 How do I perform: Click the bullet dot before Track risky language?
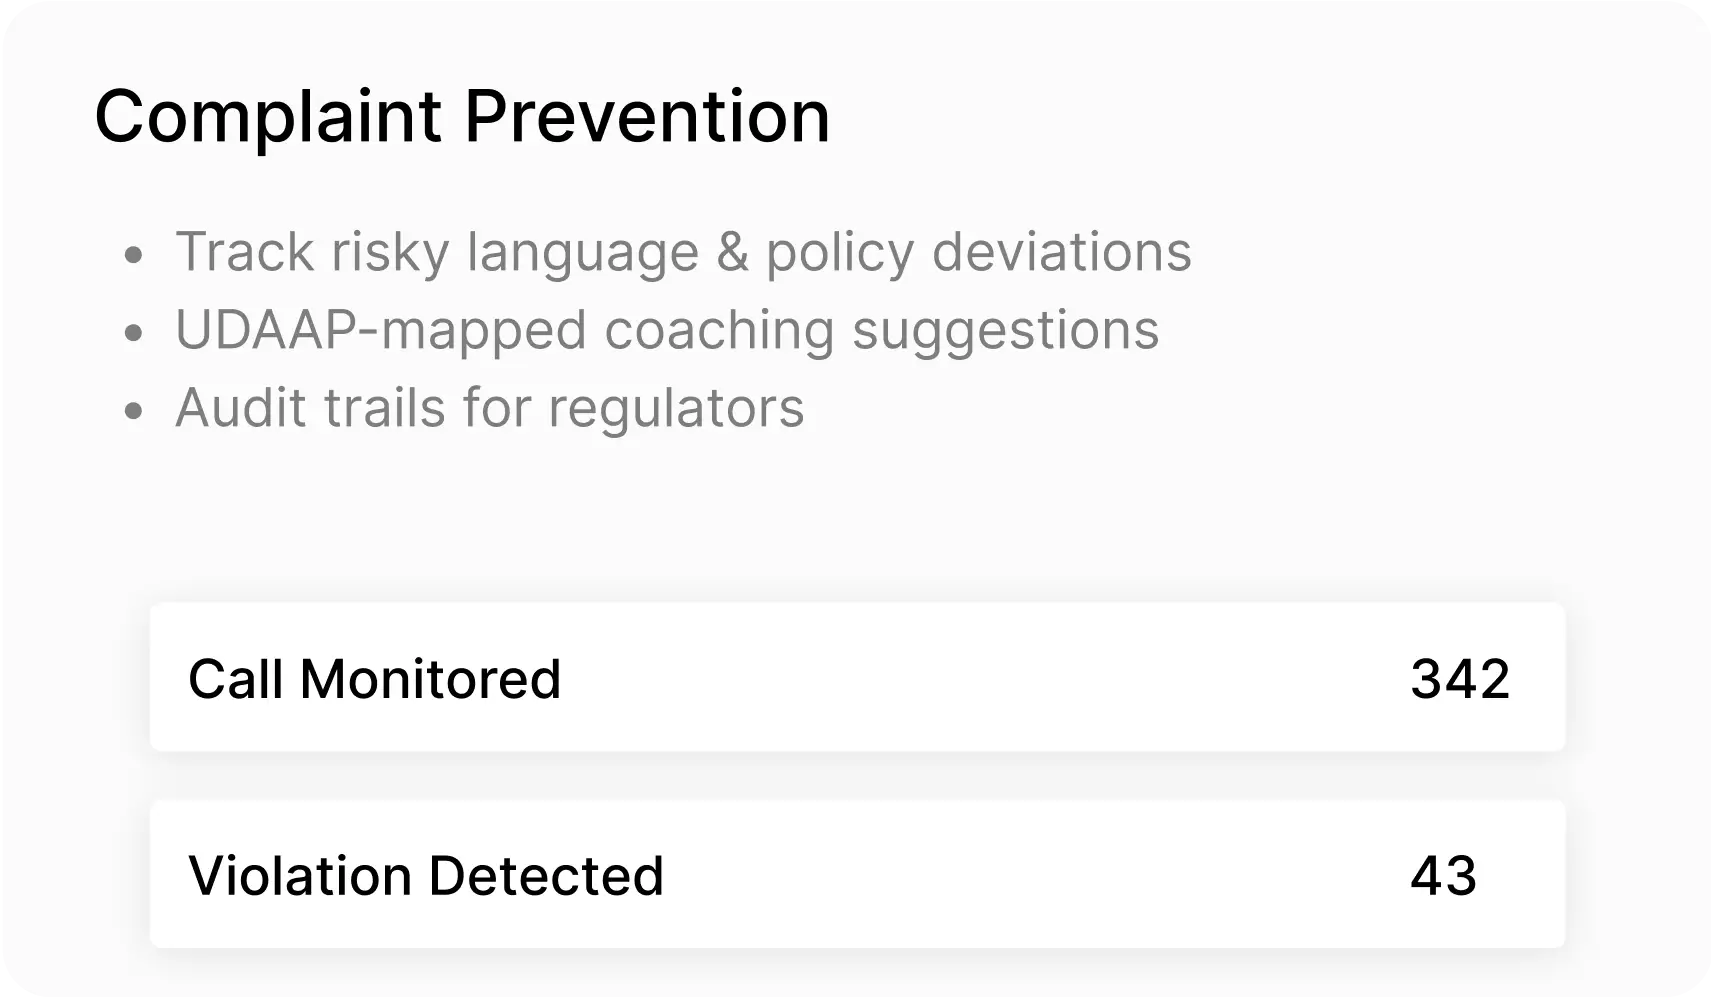pyautogui.click(x=134, y=255)
